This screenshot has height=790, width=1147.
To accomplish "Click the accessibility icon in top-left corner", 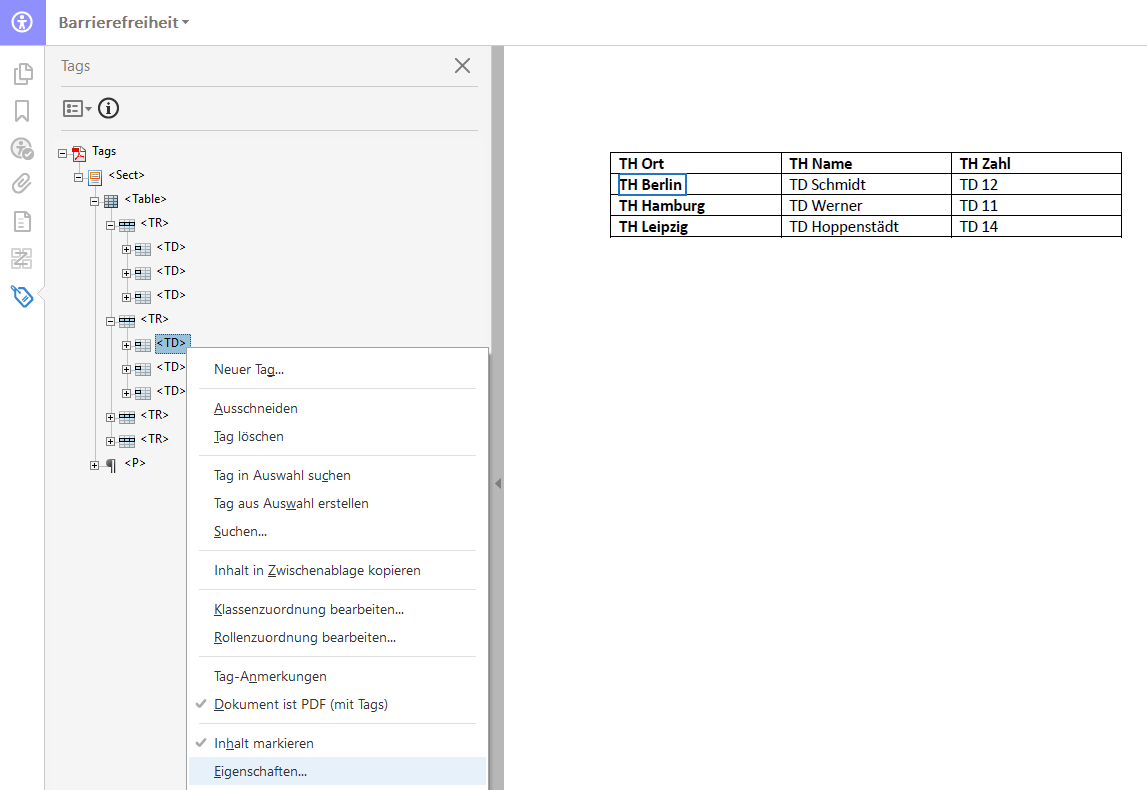I will [x=22, y=22].
